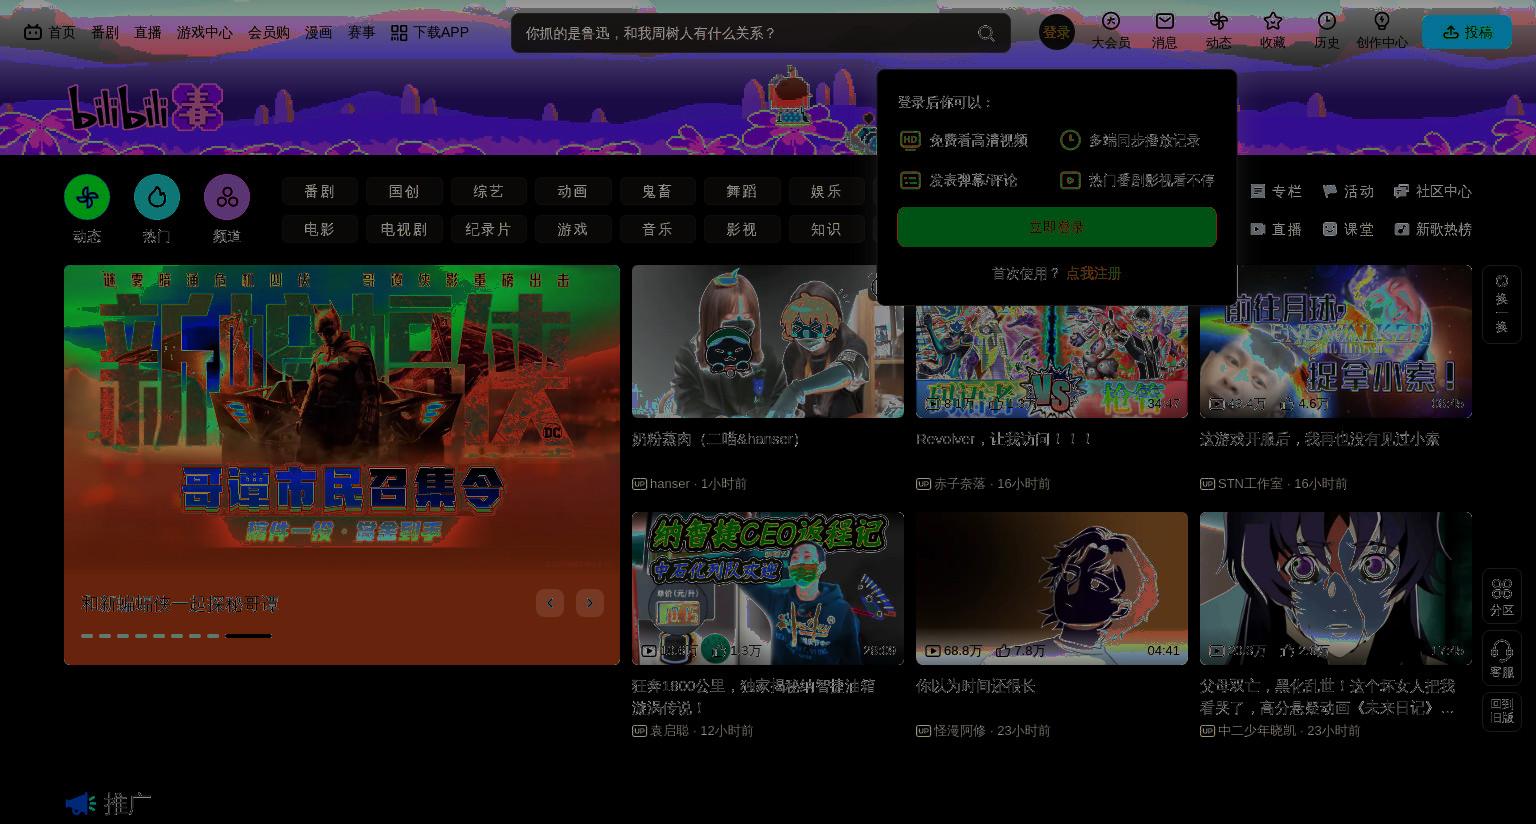Open the 大会员 membership icon
The image size is (1536, 824).
coord(1110,30)
